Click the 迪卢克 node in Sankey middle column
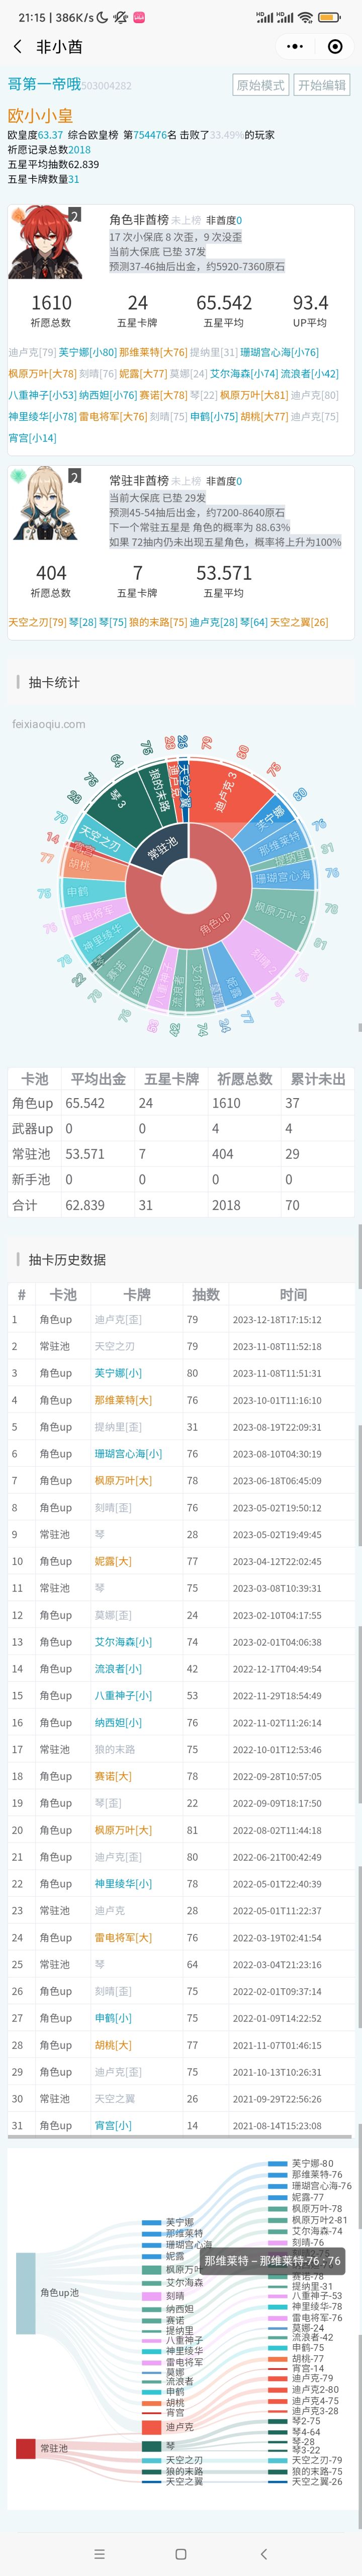 pyautogui.click(x=151, y=2426)
